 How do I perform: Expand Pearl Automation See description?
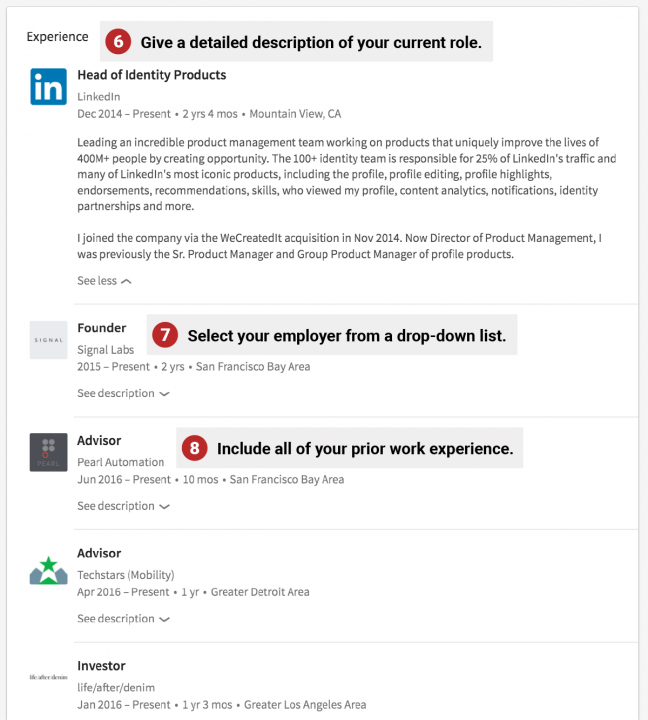click(123, 506)
